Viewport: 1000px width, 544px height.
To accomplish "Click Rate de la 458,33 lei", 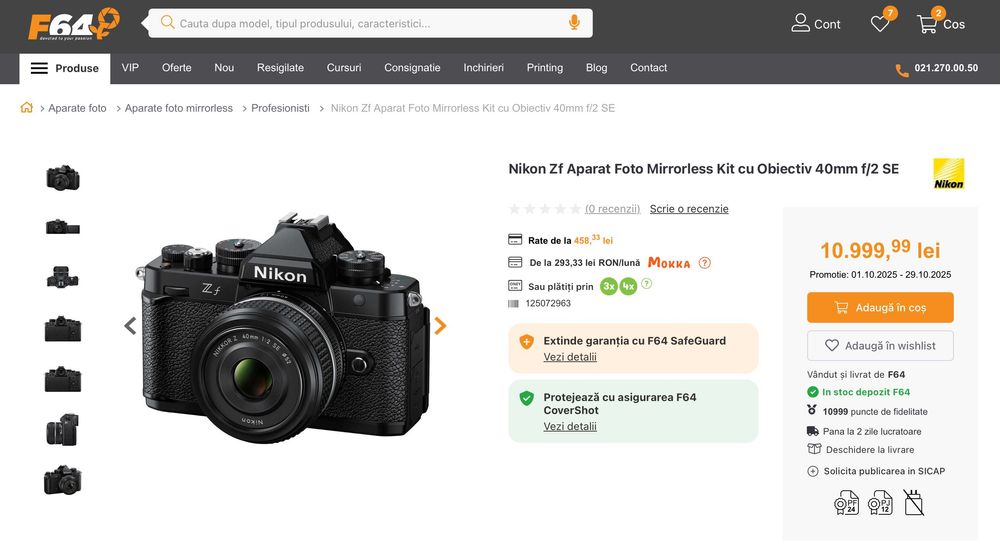I will [570, 240].
